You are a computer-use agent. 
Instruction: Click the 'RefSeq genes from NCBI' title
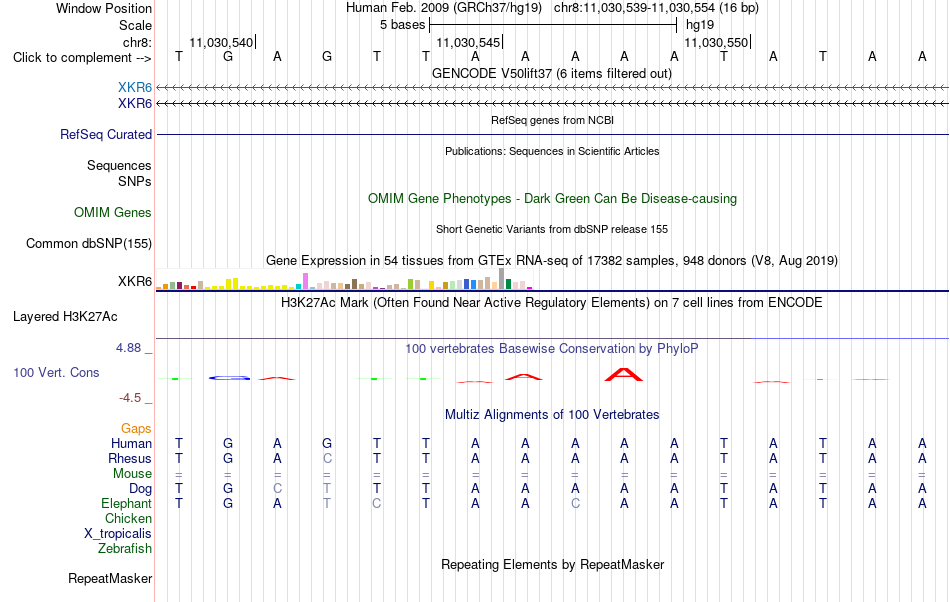click(552, 121)
